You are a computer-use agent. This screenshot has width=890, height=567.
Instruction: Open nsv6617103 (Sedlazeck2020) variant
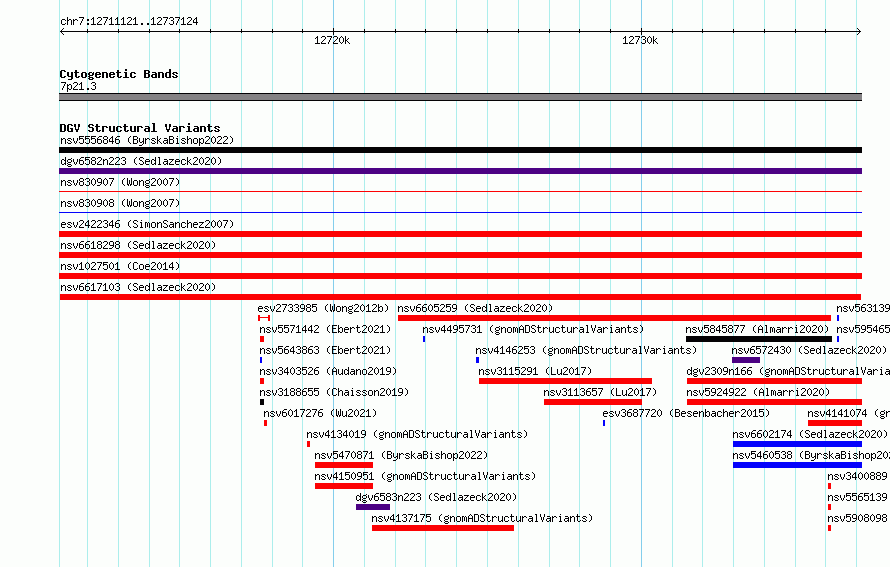click(138, 287)
